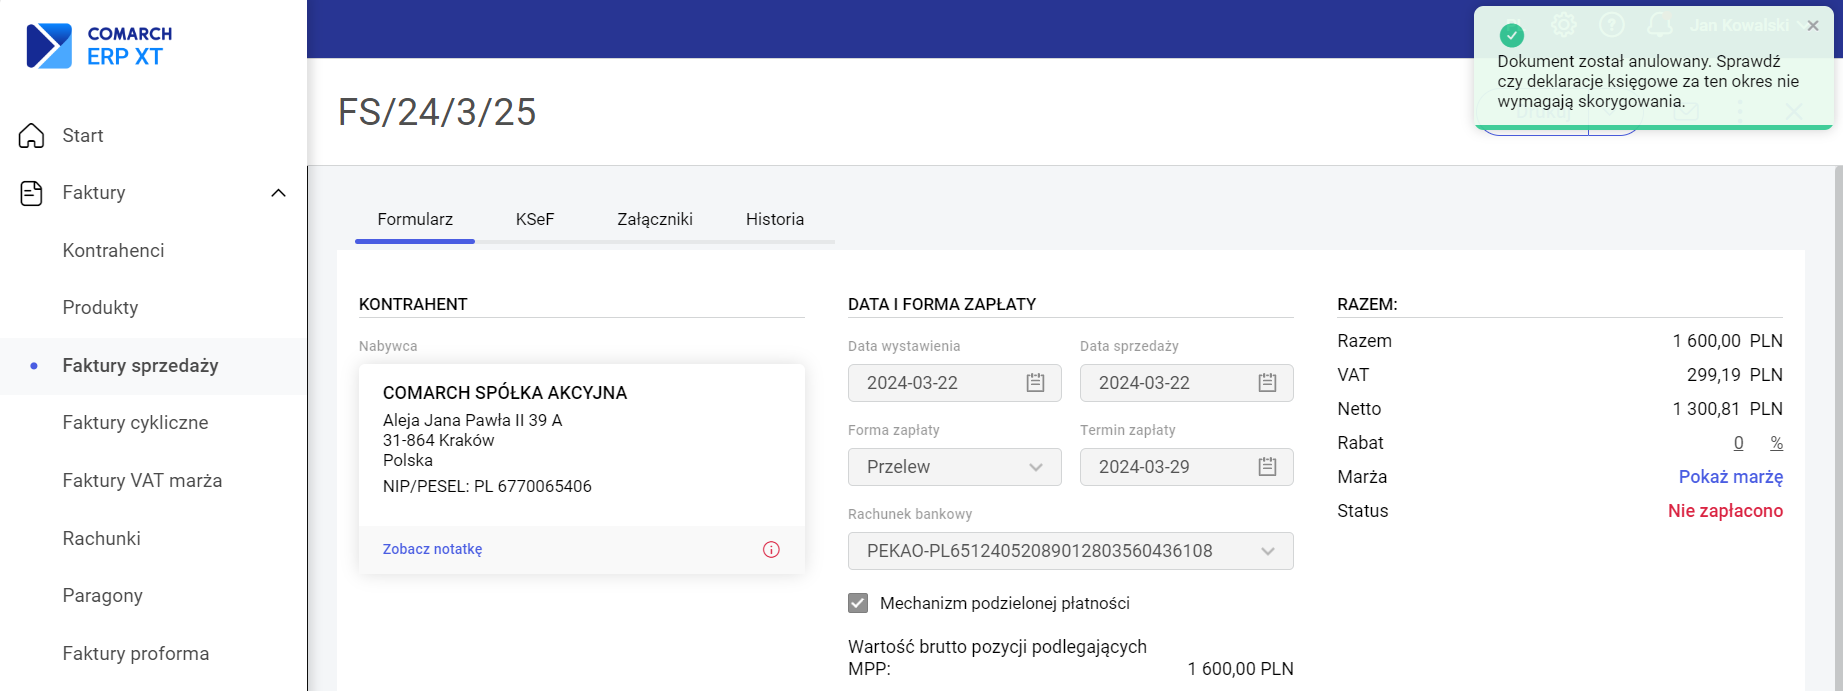The height and width of the screenshot is (691, 1843).
Task: Click the Comarch ERP XT logo
Action: point(100,46)
